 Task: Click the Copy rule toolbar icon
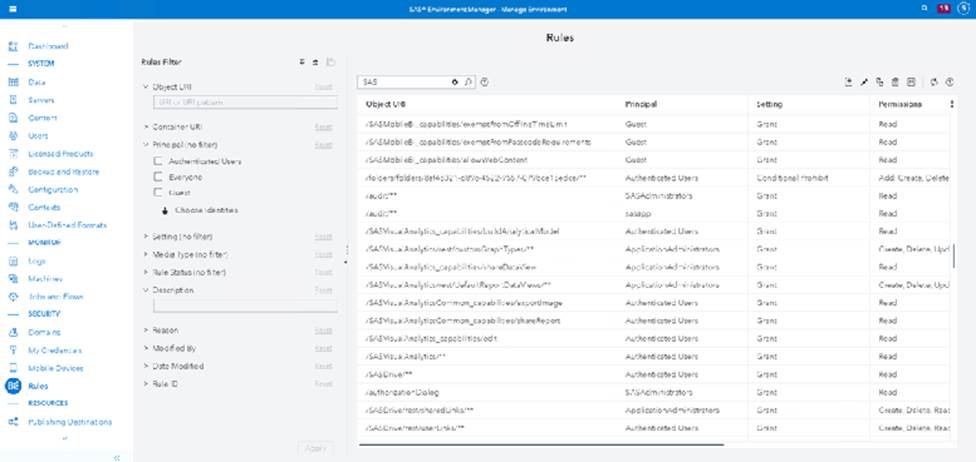point(880,82)
